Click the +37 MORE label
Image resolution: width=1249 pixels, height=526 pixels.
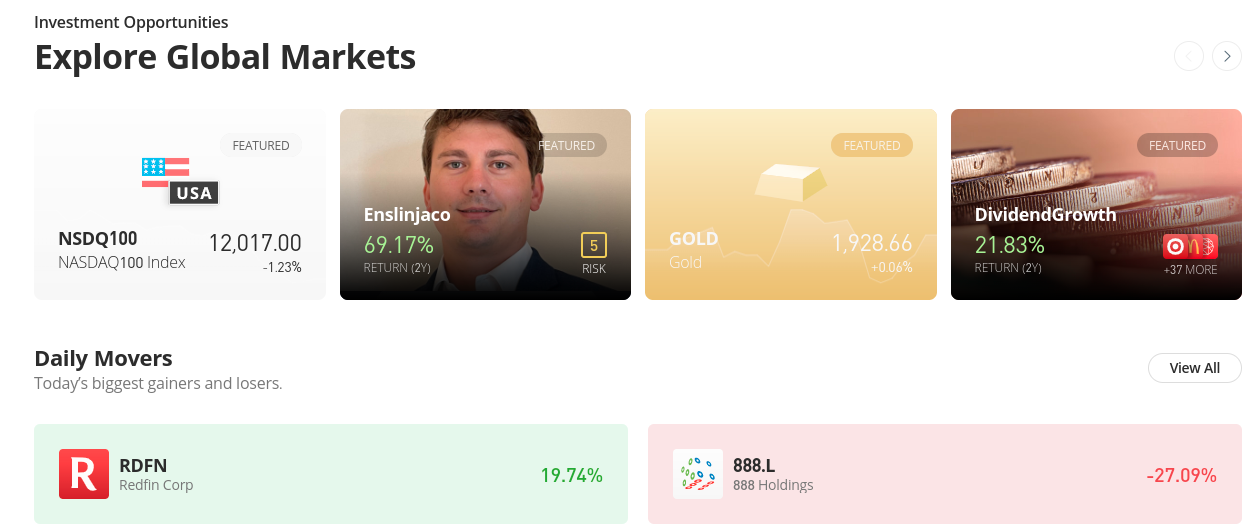pyautogui.click(x=1190, y=269)
